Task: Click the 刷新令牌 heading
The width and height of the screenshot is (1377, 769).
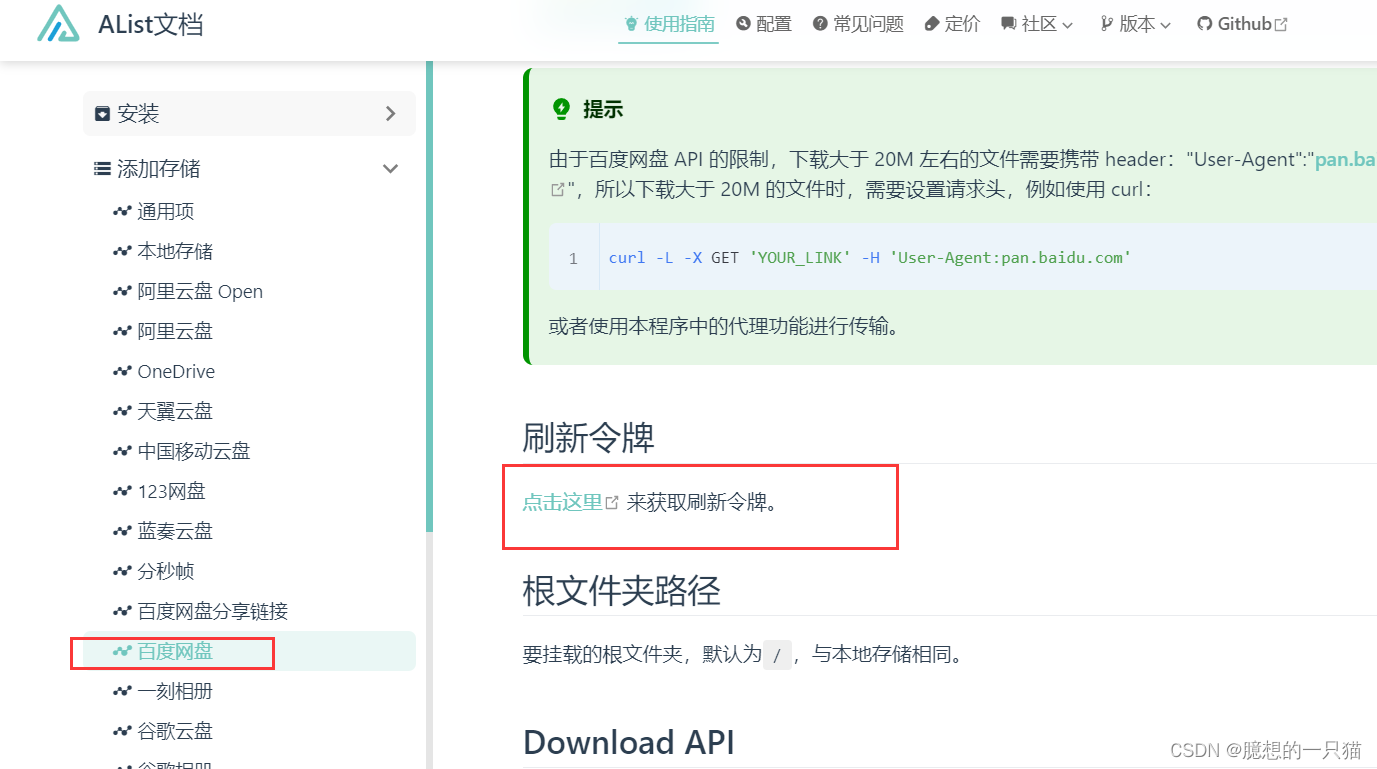Action: pos(588,438)
